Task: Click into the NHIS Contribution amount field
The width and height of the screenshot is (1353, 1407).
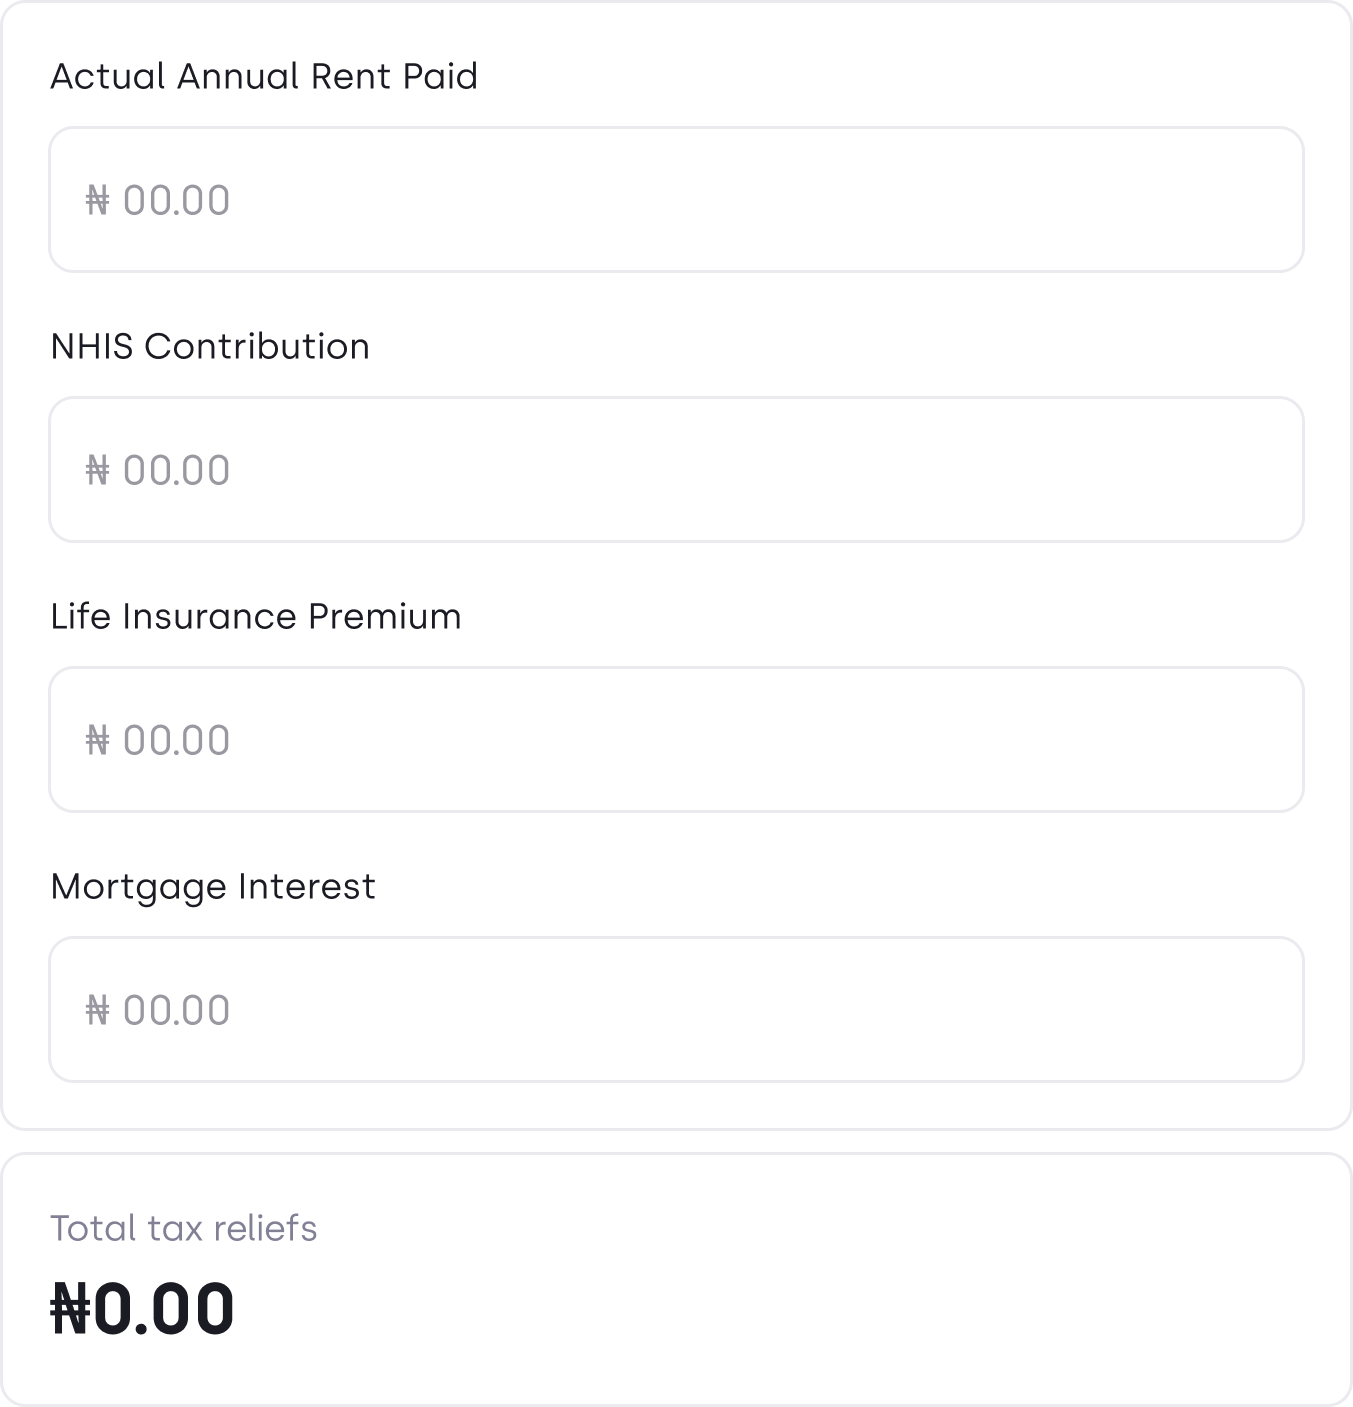Action: [676, 469]
